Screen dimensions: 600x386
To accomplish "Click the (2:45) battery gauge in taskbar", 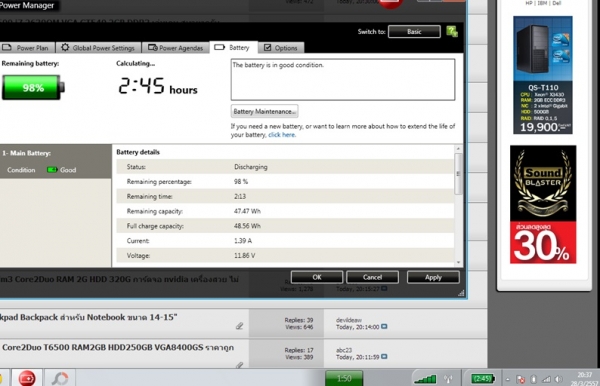I will pos(483,378).
